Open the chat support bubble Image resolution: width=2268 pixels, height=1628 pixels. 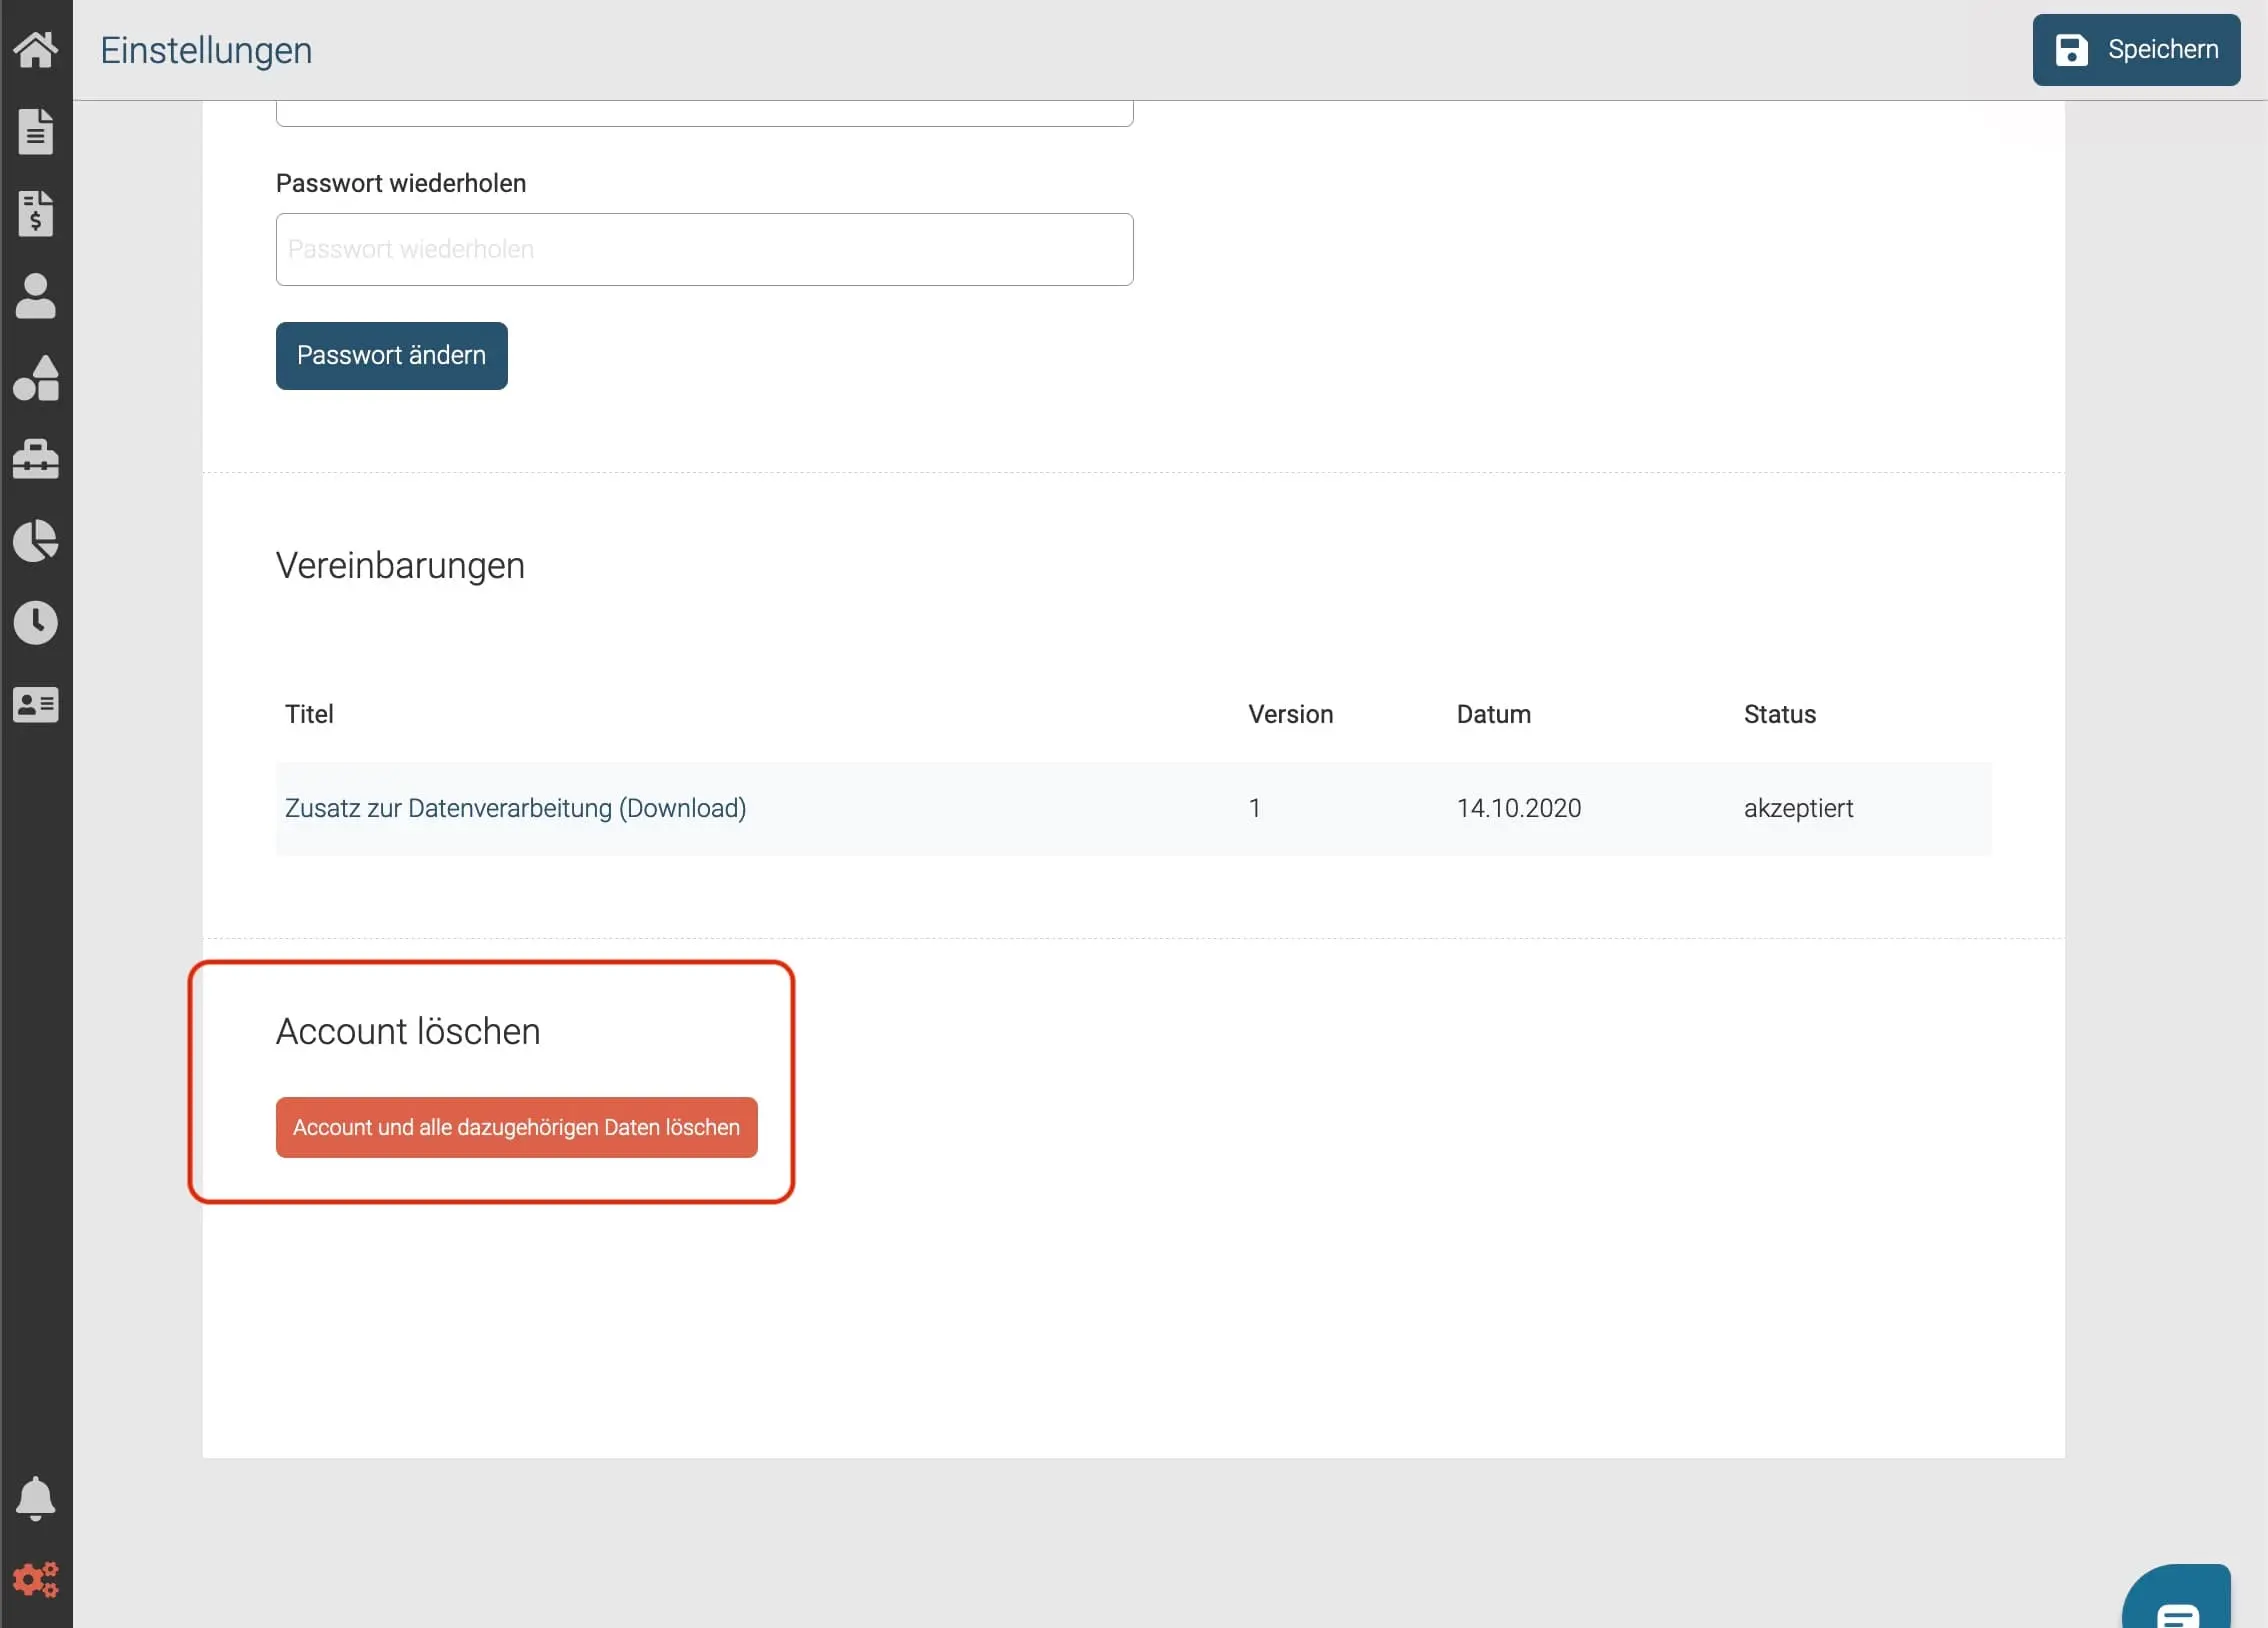(x=2177, y=1597)
